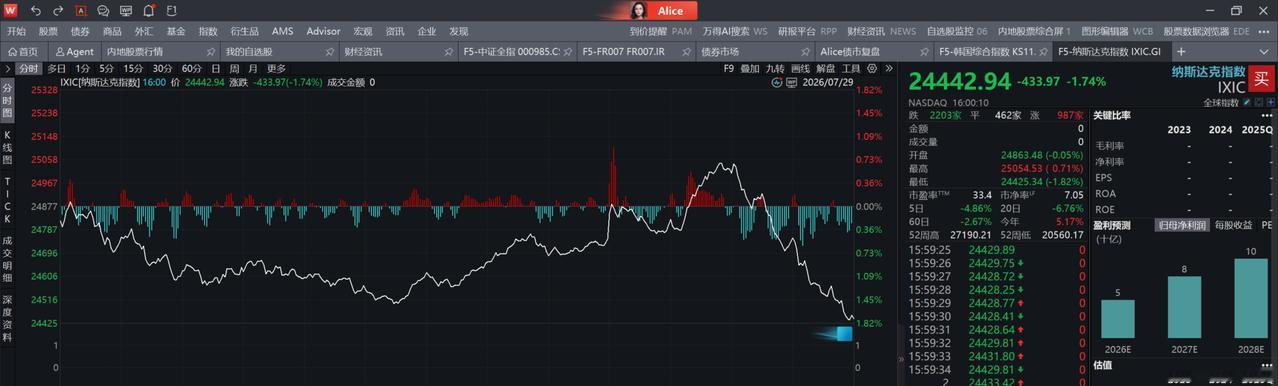Open the Advisor menu
Image resolution: width=1278 pixels, height=386 pixels.
coord(323,31)
